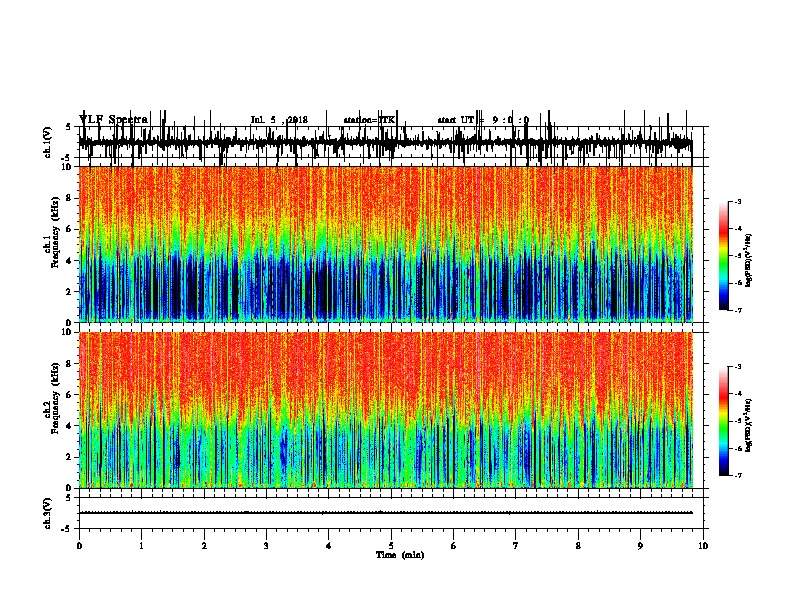The image size is (792, 612).
Task: Click the "5" voltage tick of ch.3 panel
Action: click(x=69, y=497)
